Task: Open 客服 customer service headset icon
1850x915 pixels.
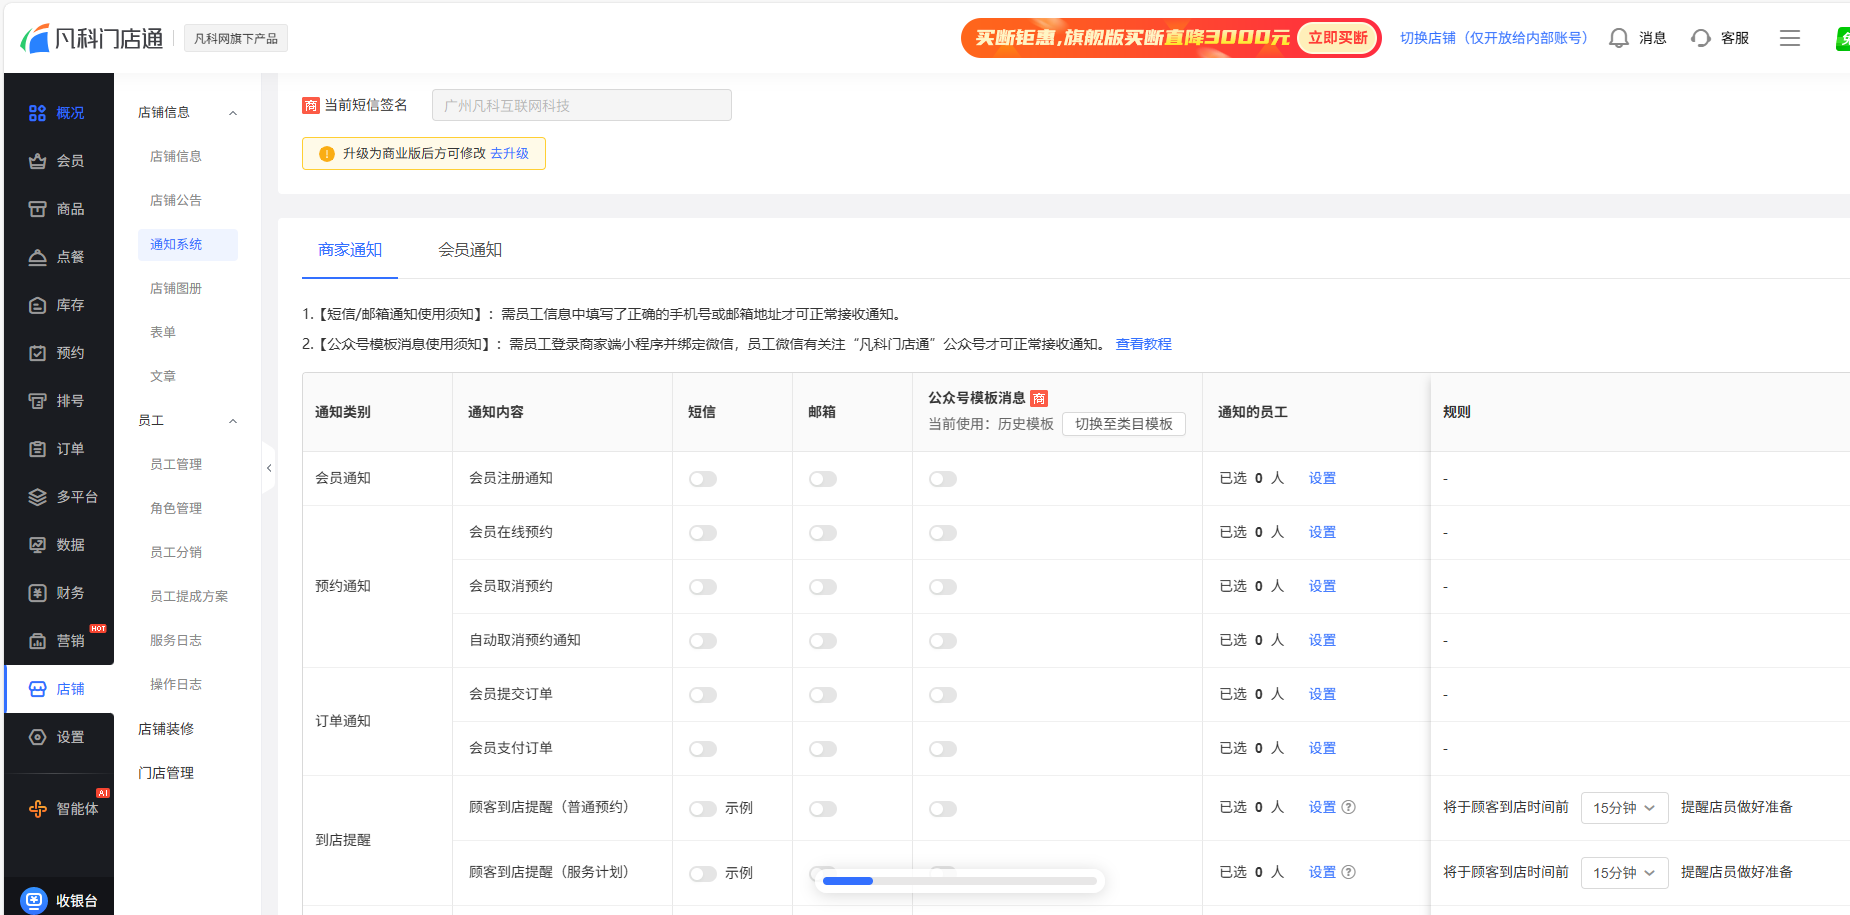Action: coord(1700,38)
